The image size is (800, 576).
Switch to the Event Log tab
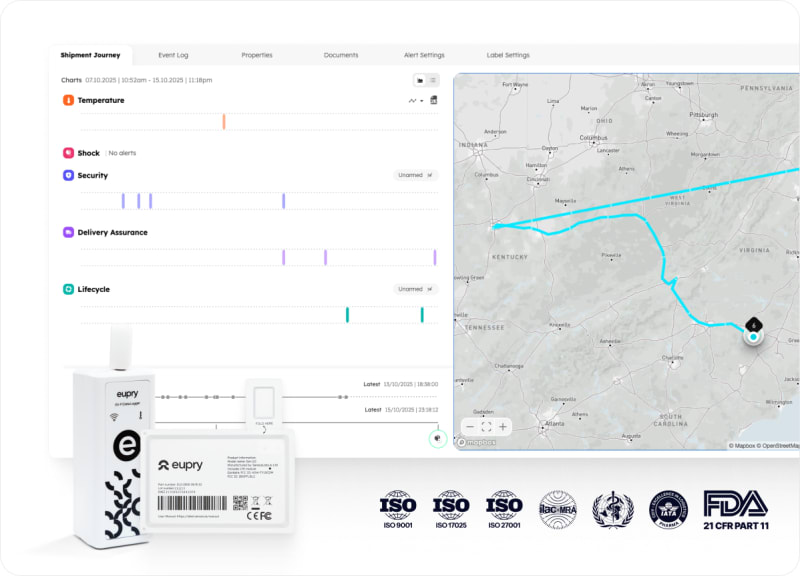tap(173, 55)
